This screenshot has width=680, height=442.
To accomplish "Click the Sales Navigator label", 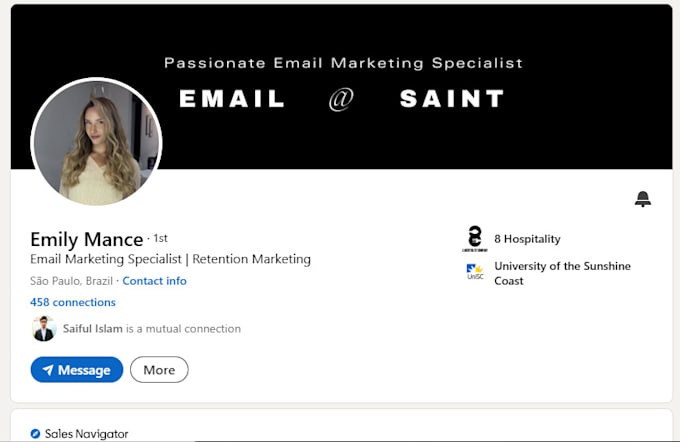I will 86,434.
